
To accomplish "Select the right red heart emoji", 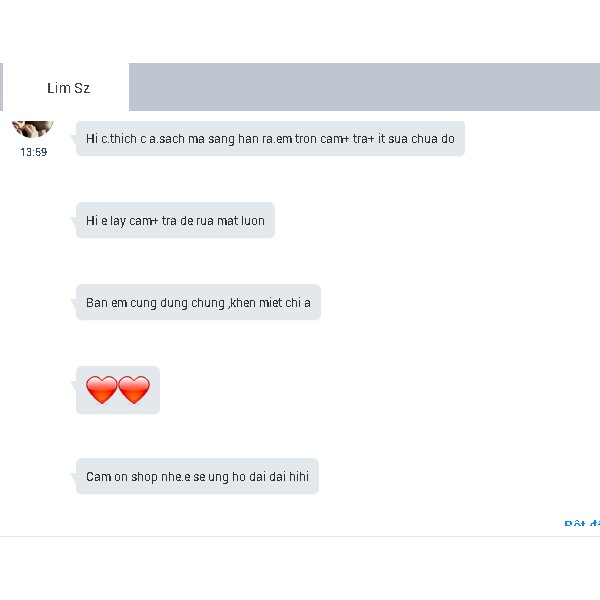I will [134, 390].
